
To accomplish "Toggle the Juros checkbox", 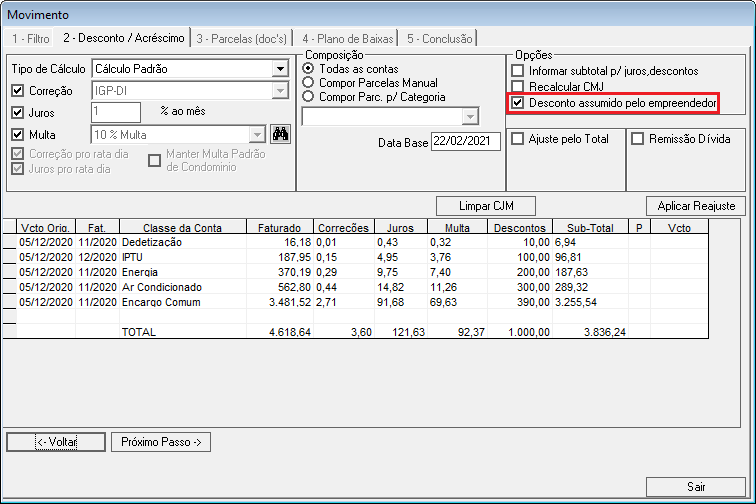I will click(x=17, y=113).
